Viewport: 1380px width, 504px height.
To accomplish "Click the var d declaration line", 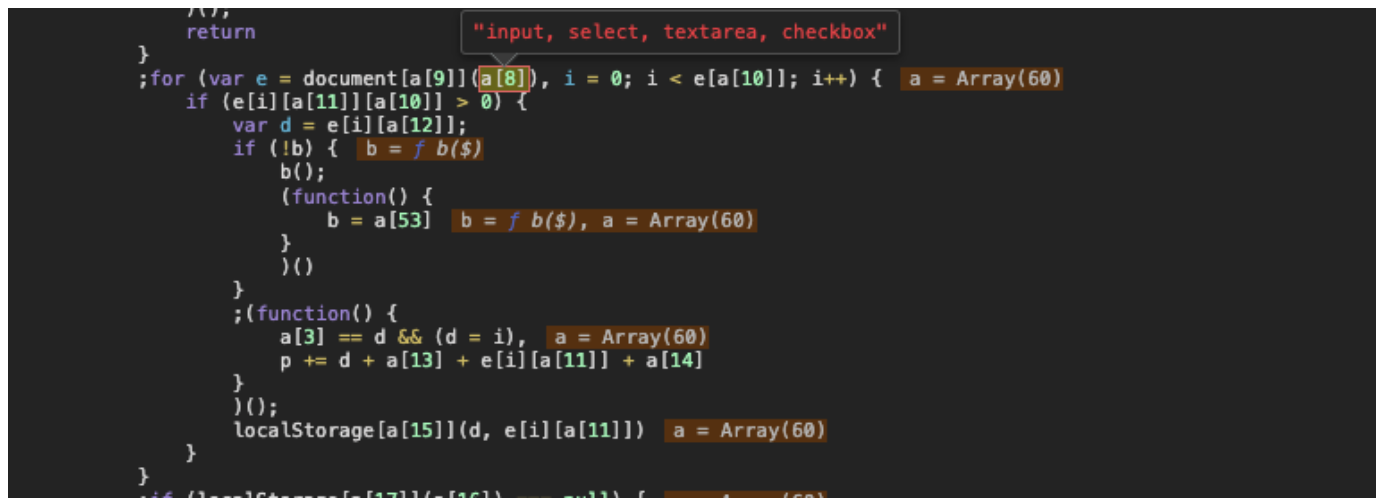I will (350, 125).
